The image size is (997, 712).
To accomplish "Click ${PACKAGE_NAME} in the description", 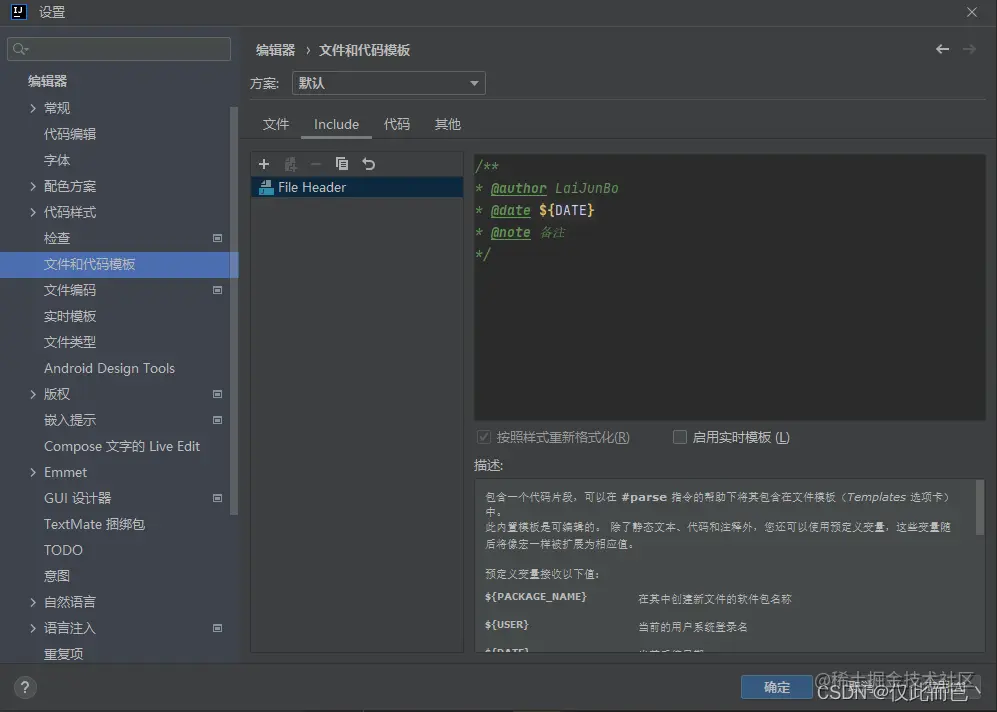I will pos(535,596).
